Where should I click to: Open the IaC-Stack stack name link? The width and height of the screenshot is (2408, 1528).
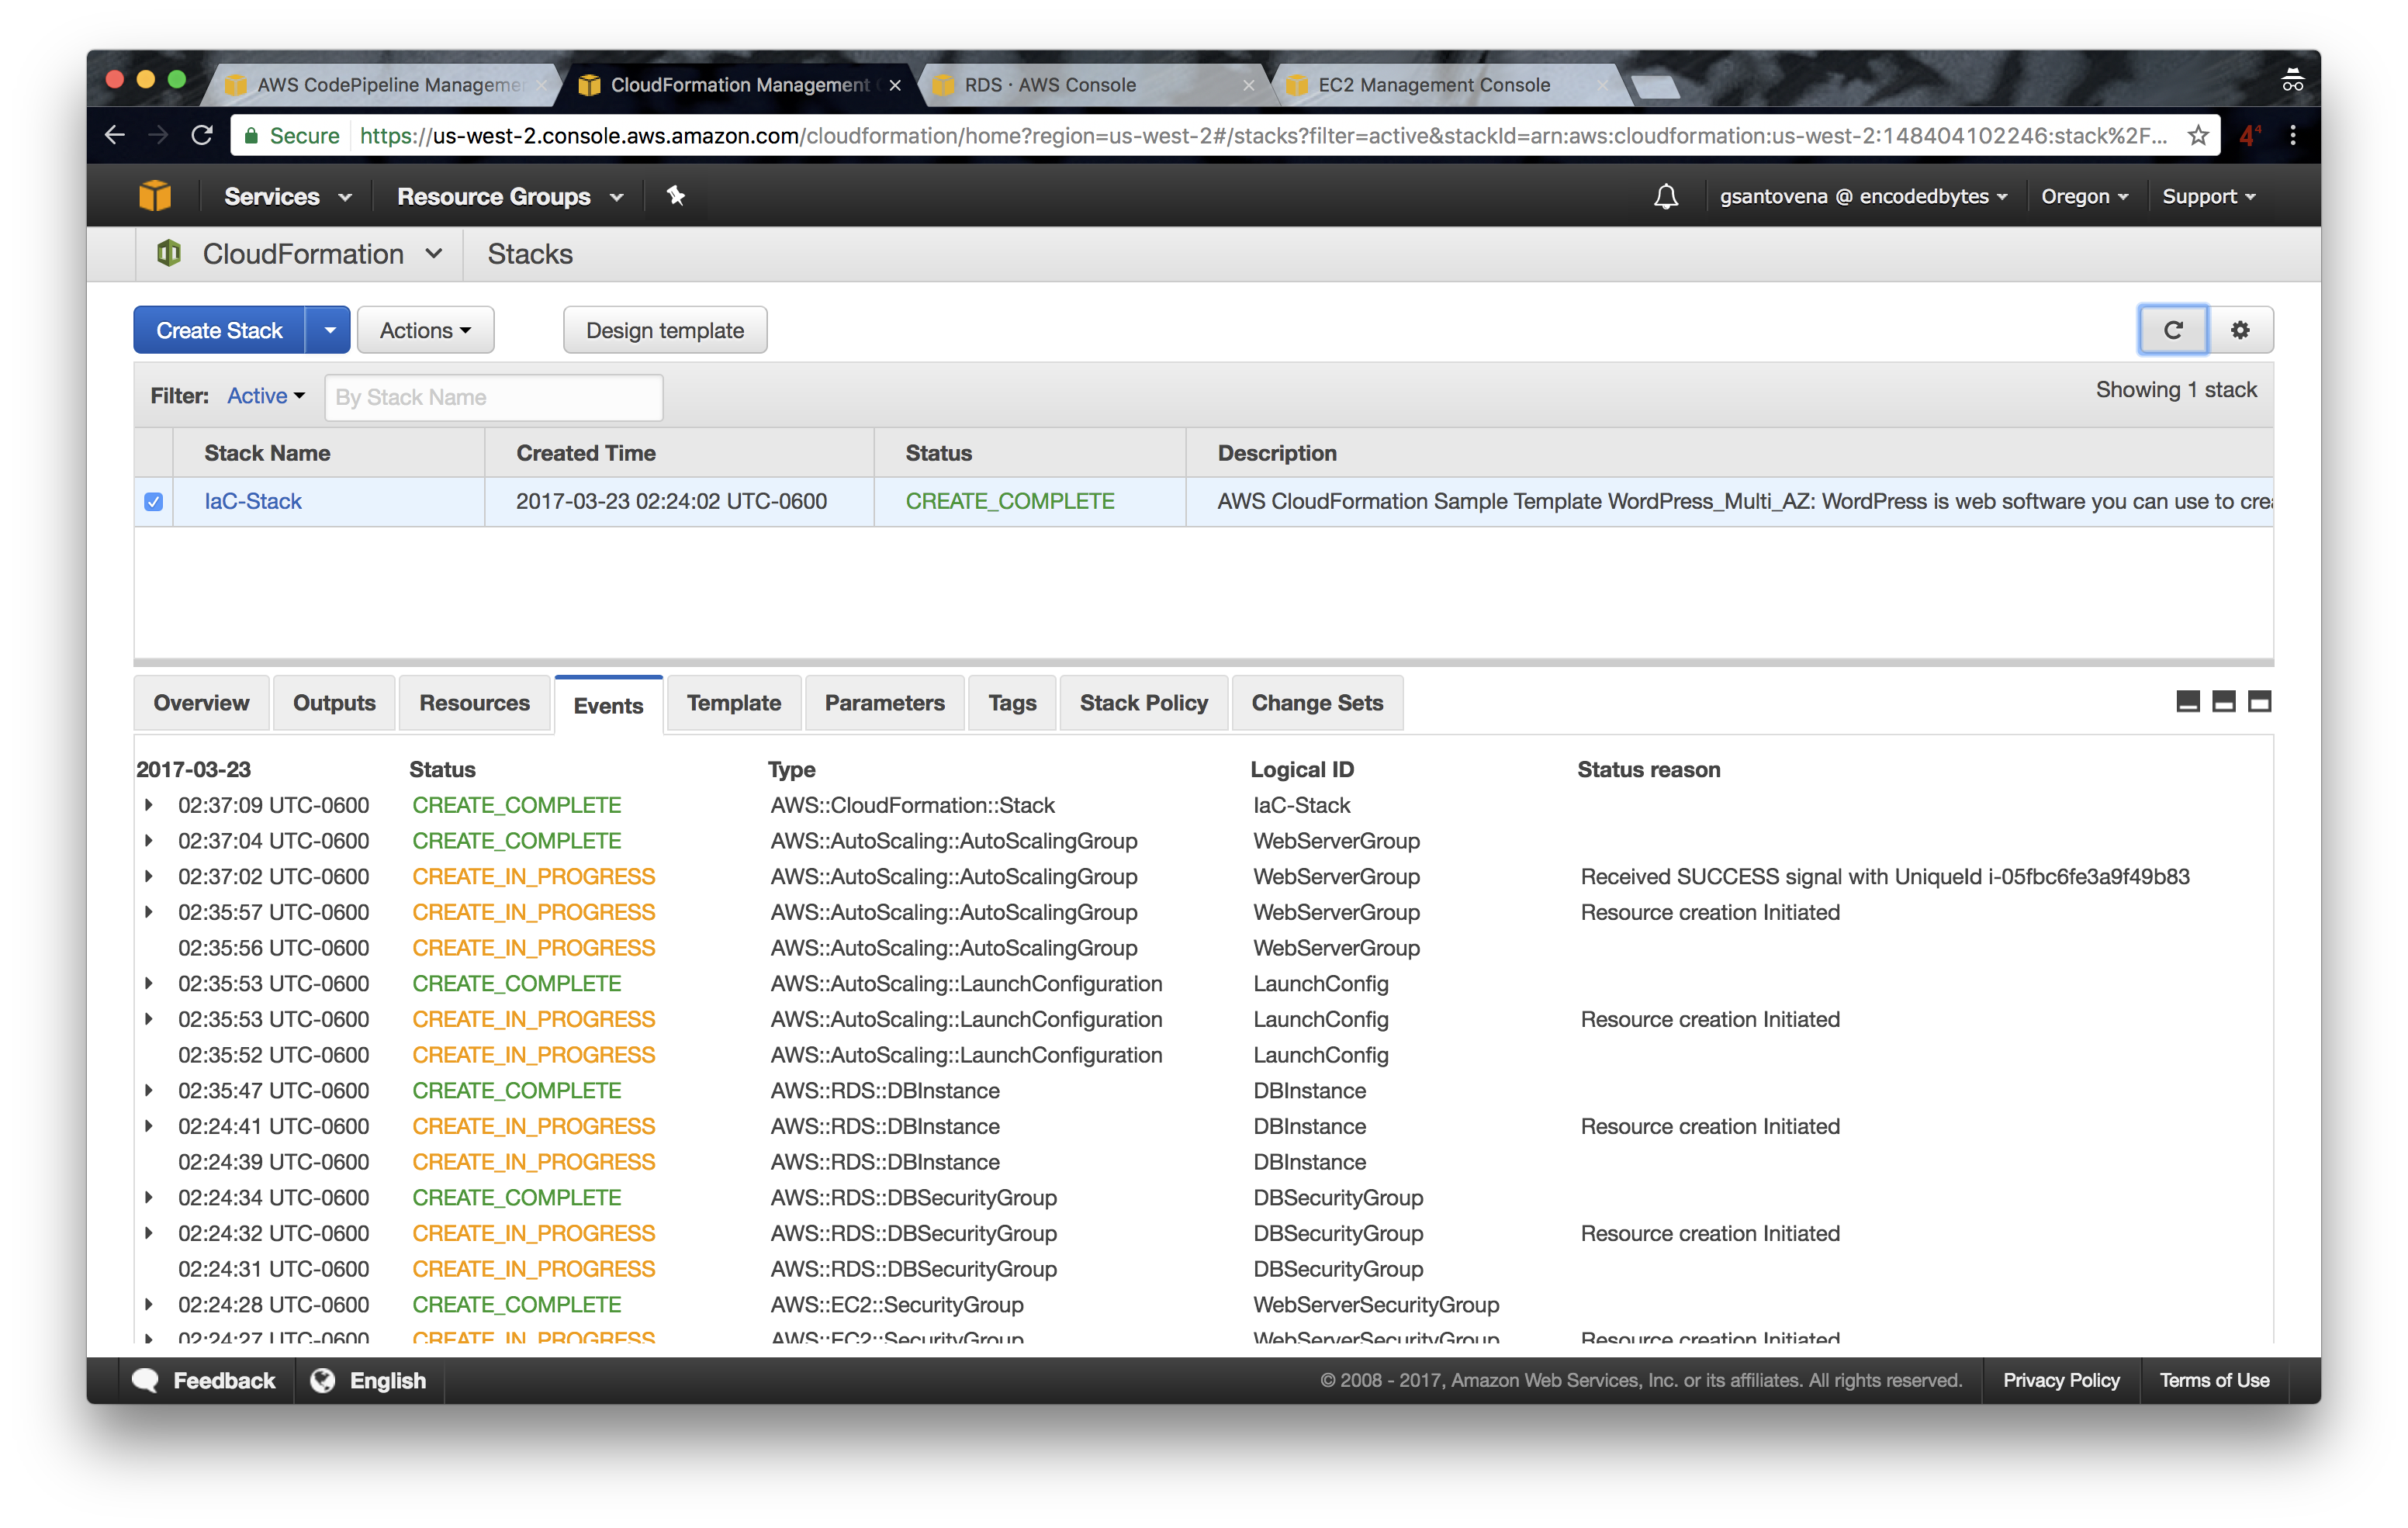pyautogui.click(x=253, y=501)
